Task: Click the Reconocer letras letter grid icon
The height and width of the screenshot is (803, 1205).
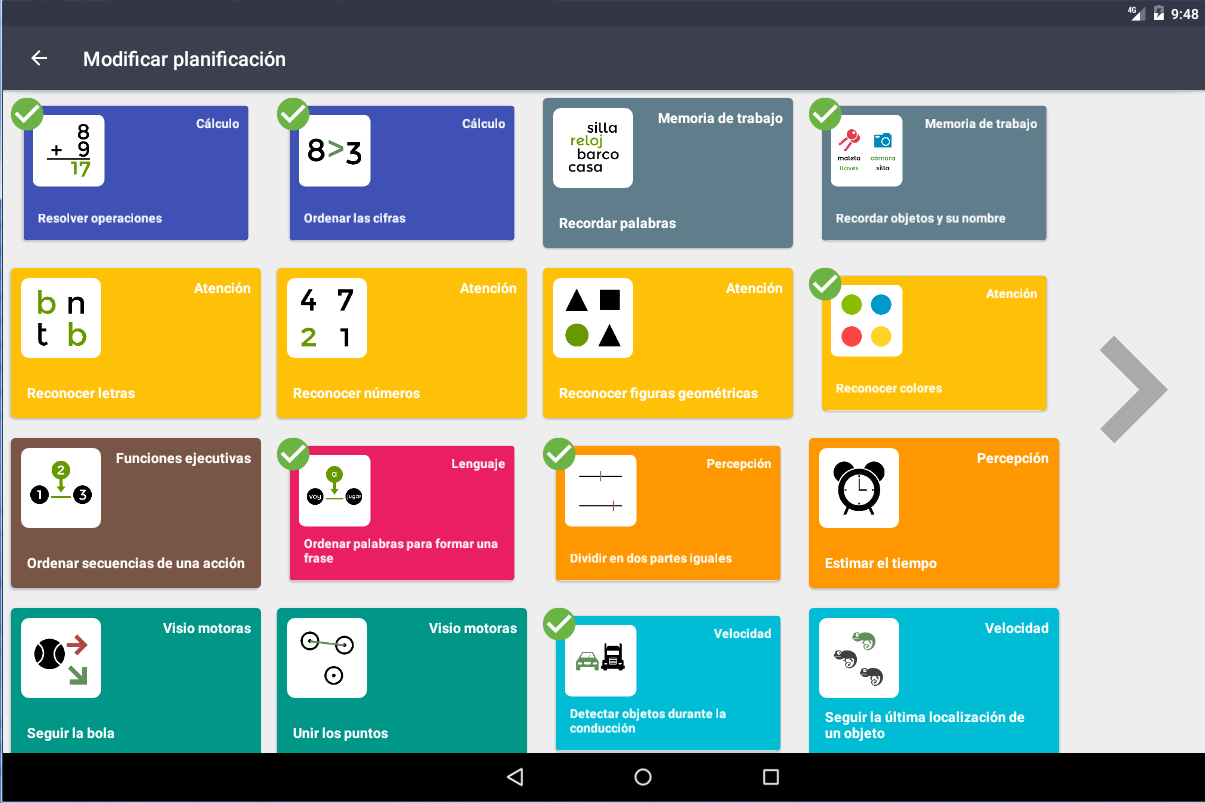Action: point(60,318)
